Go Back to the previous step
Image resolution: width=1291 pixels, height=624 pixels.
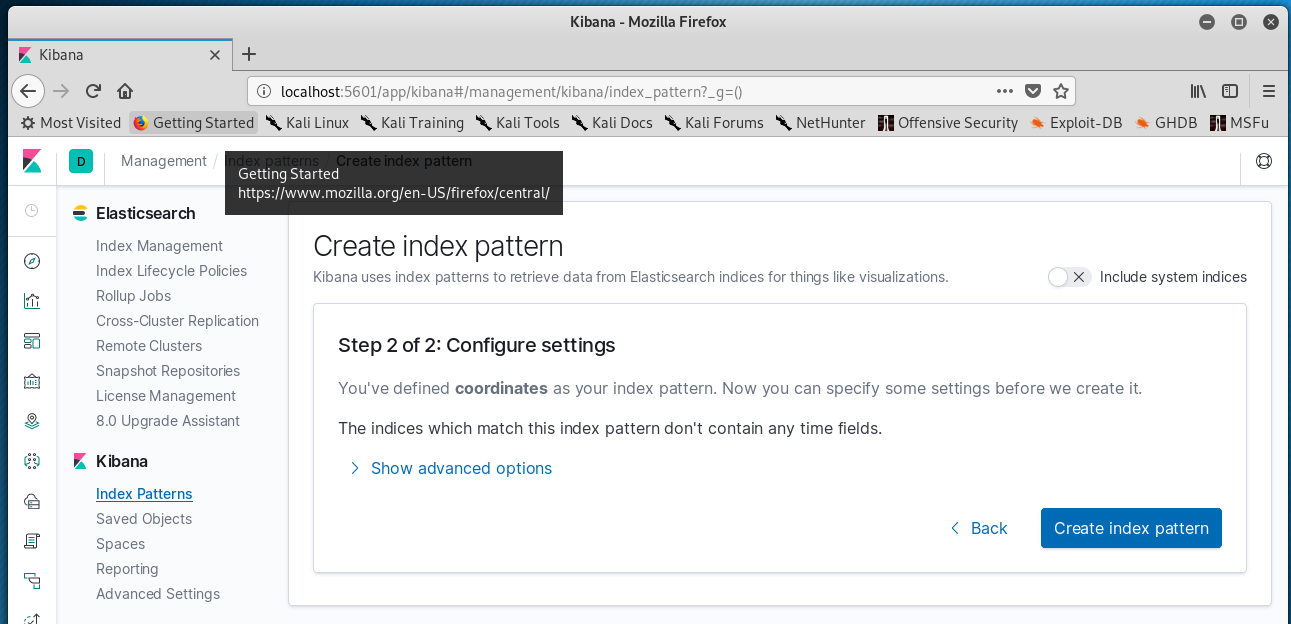pyautogui.click(x=978, y=528)
